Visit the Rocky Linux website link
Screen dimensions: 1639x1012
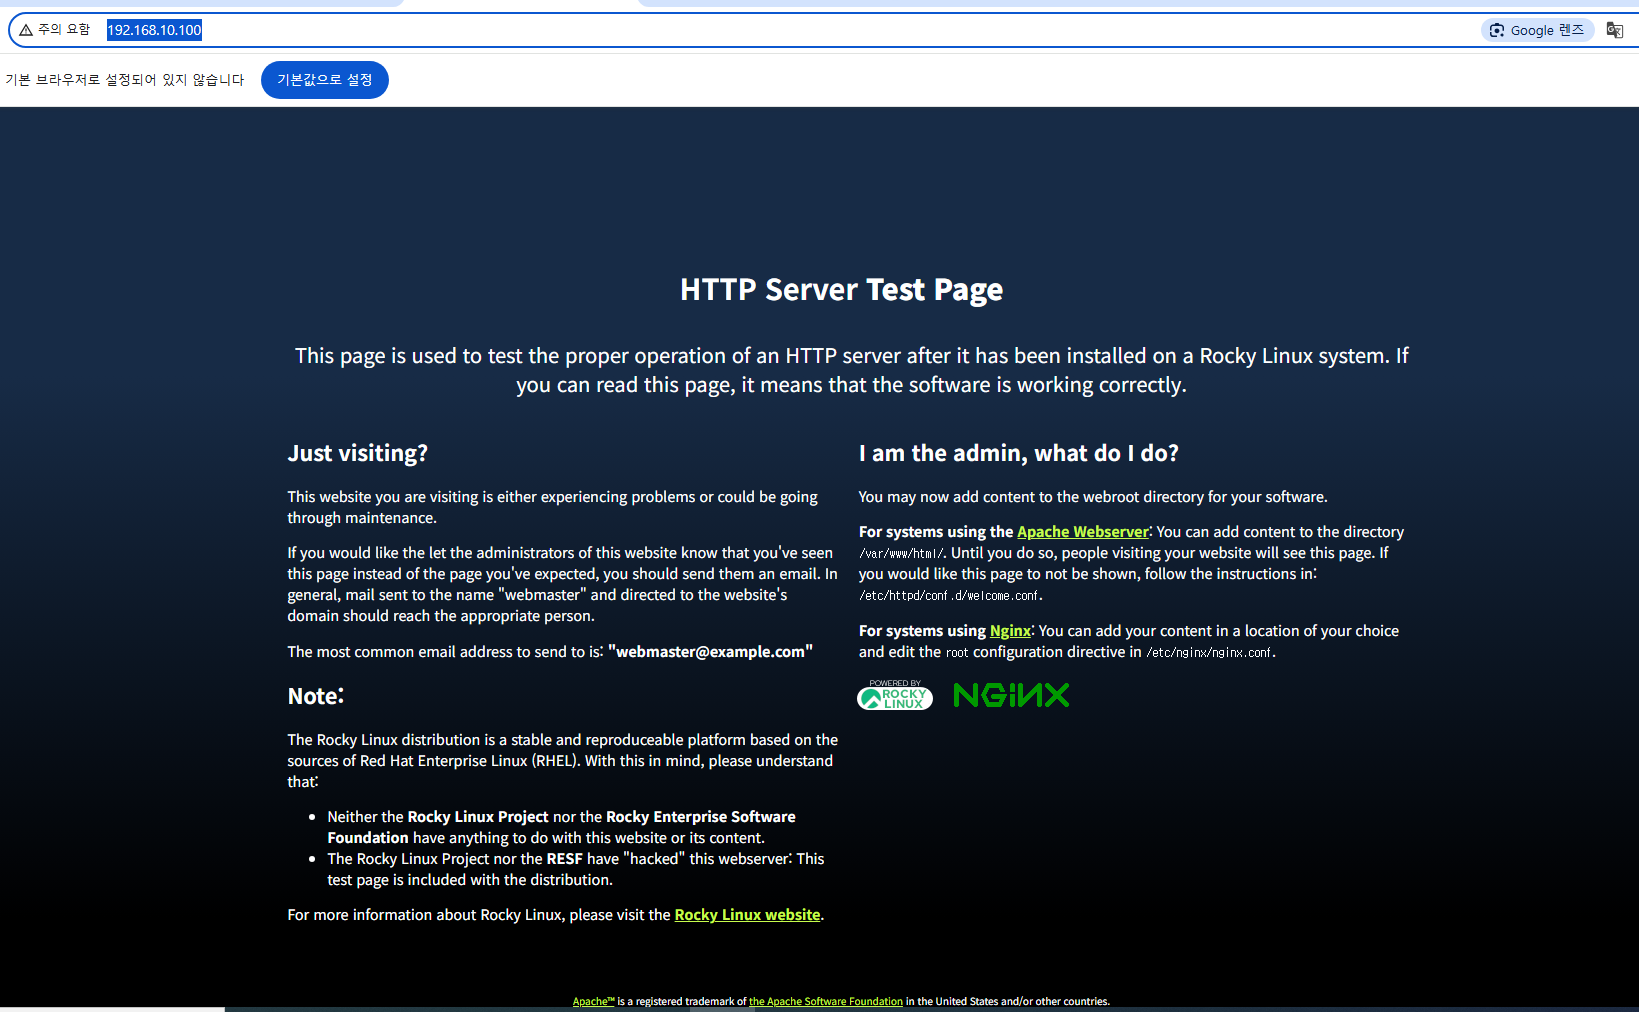(x=747, y=915)
